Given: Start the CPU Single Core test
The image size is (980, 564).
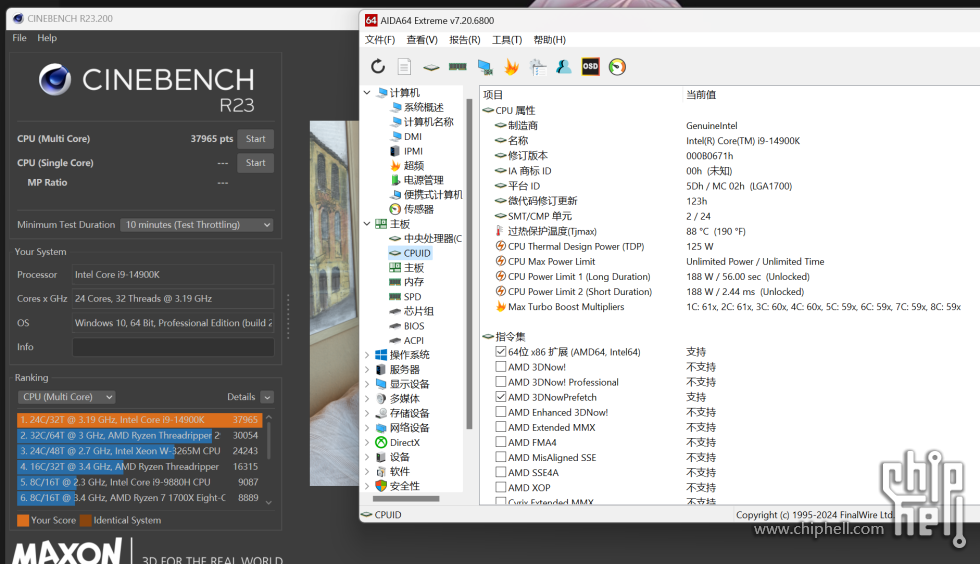Looking at the screenshot, I should (x=255, y=163).
